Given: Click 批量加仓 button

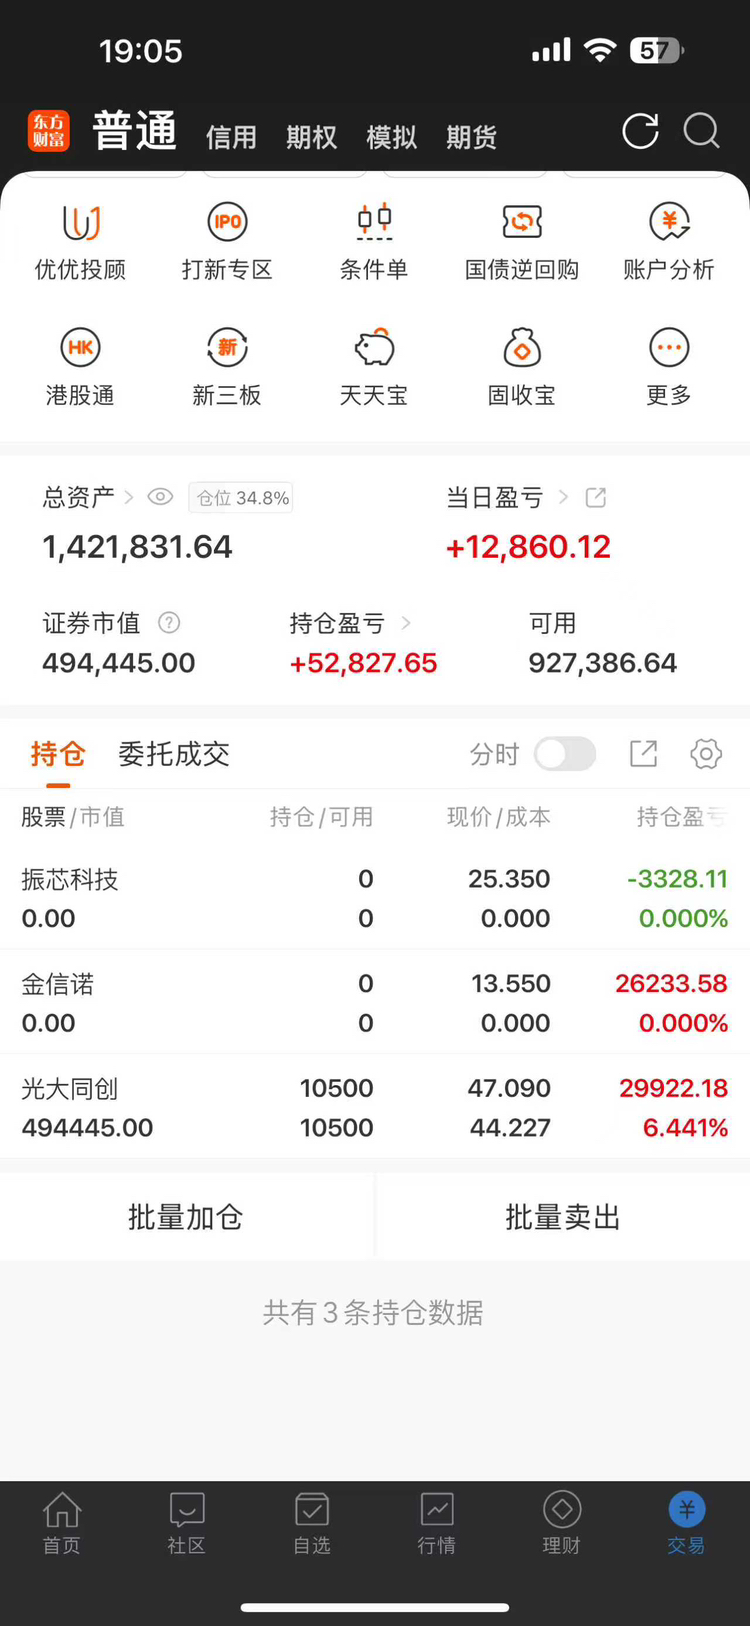Looking at the screenshot, I should click(186, 1217).
